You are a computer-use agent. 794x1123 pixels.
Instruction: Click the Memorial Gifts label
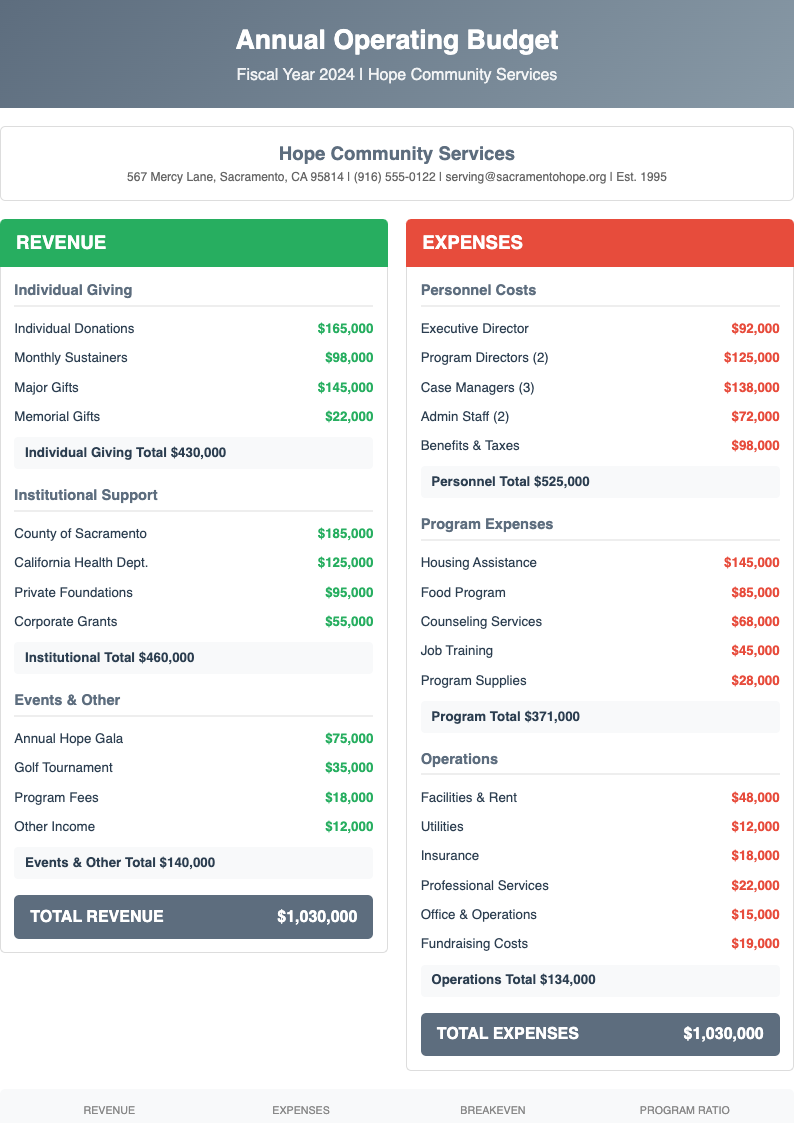click(57, 417)
